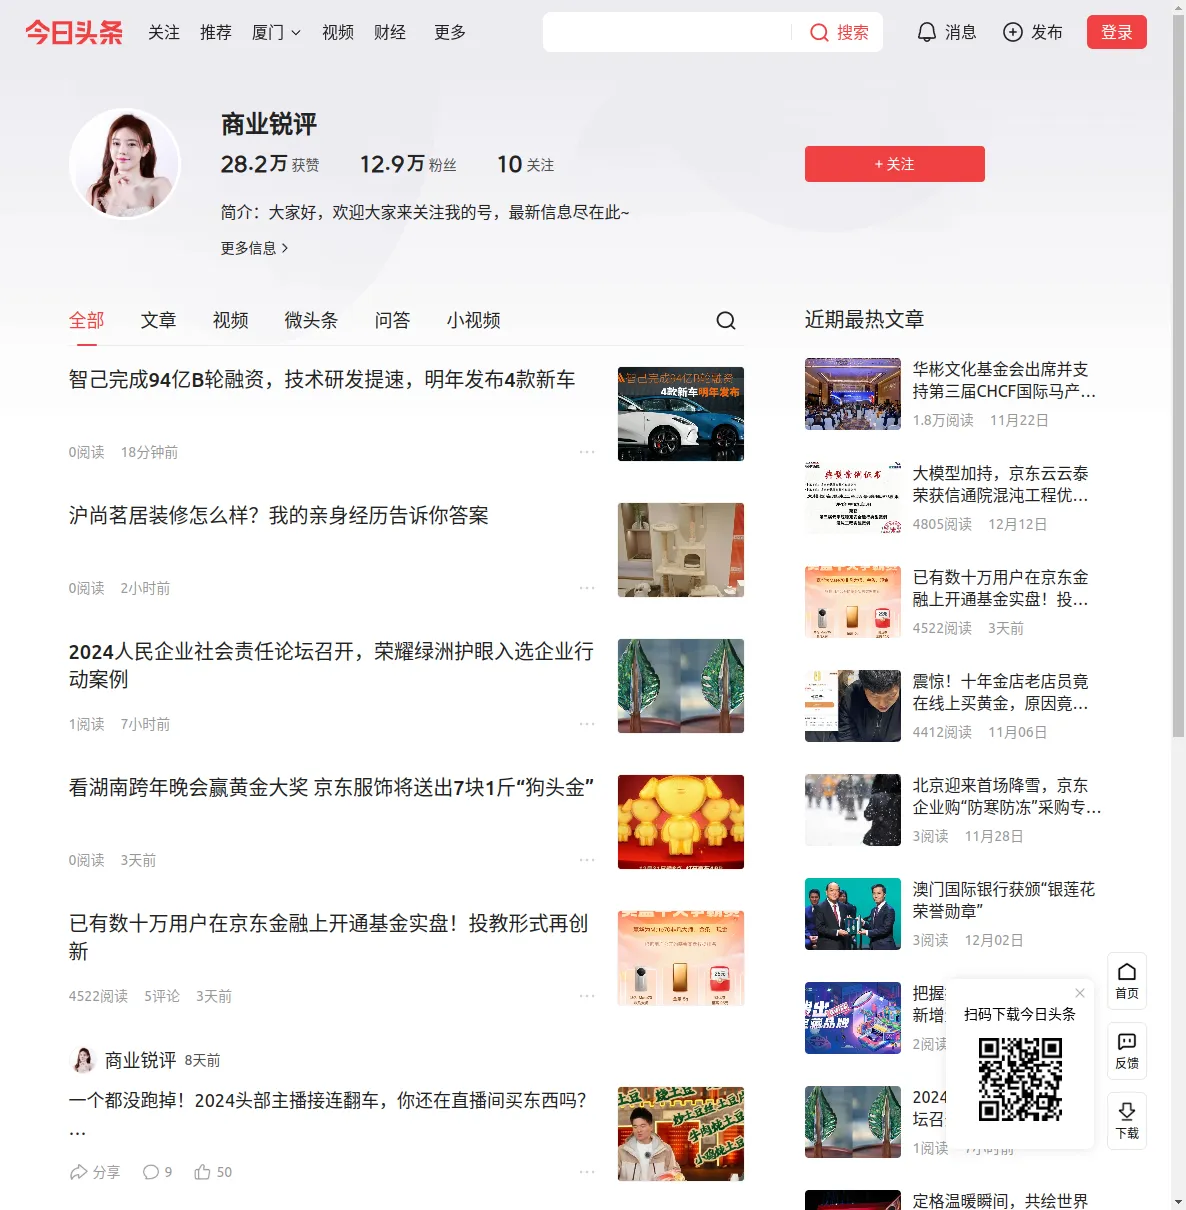The width and height of the screenshot is (1186, 1210).
Task: Open article 2024人民企业社会责任论坛召开
Action: [x=331, y=666]
